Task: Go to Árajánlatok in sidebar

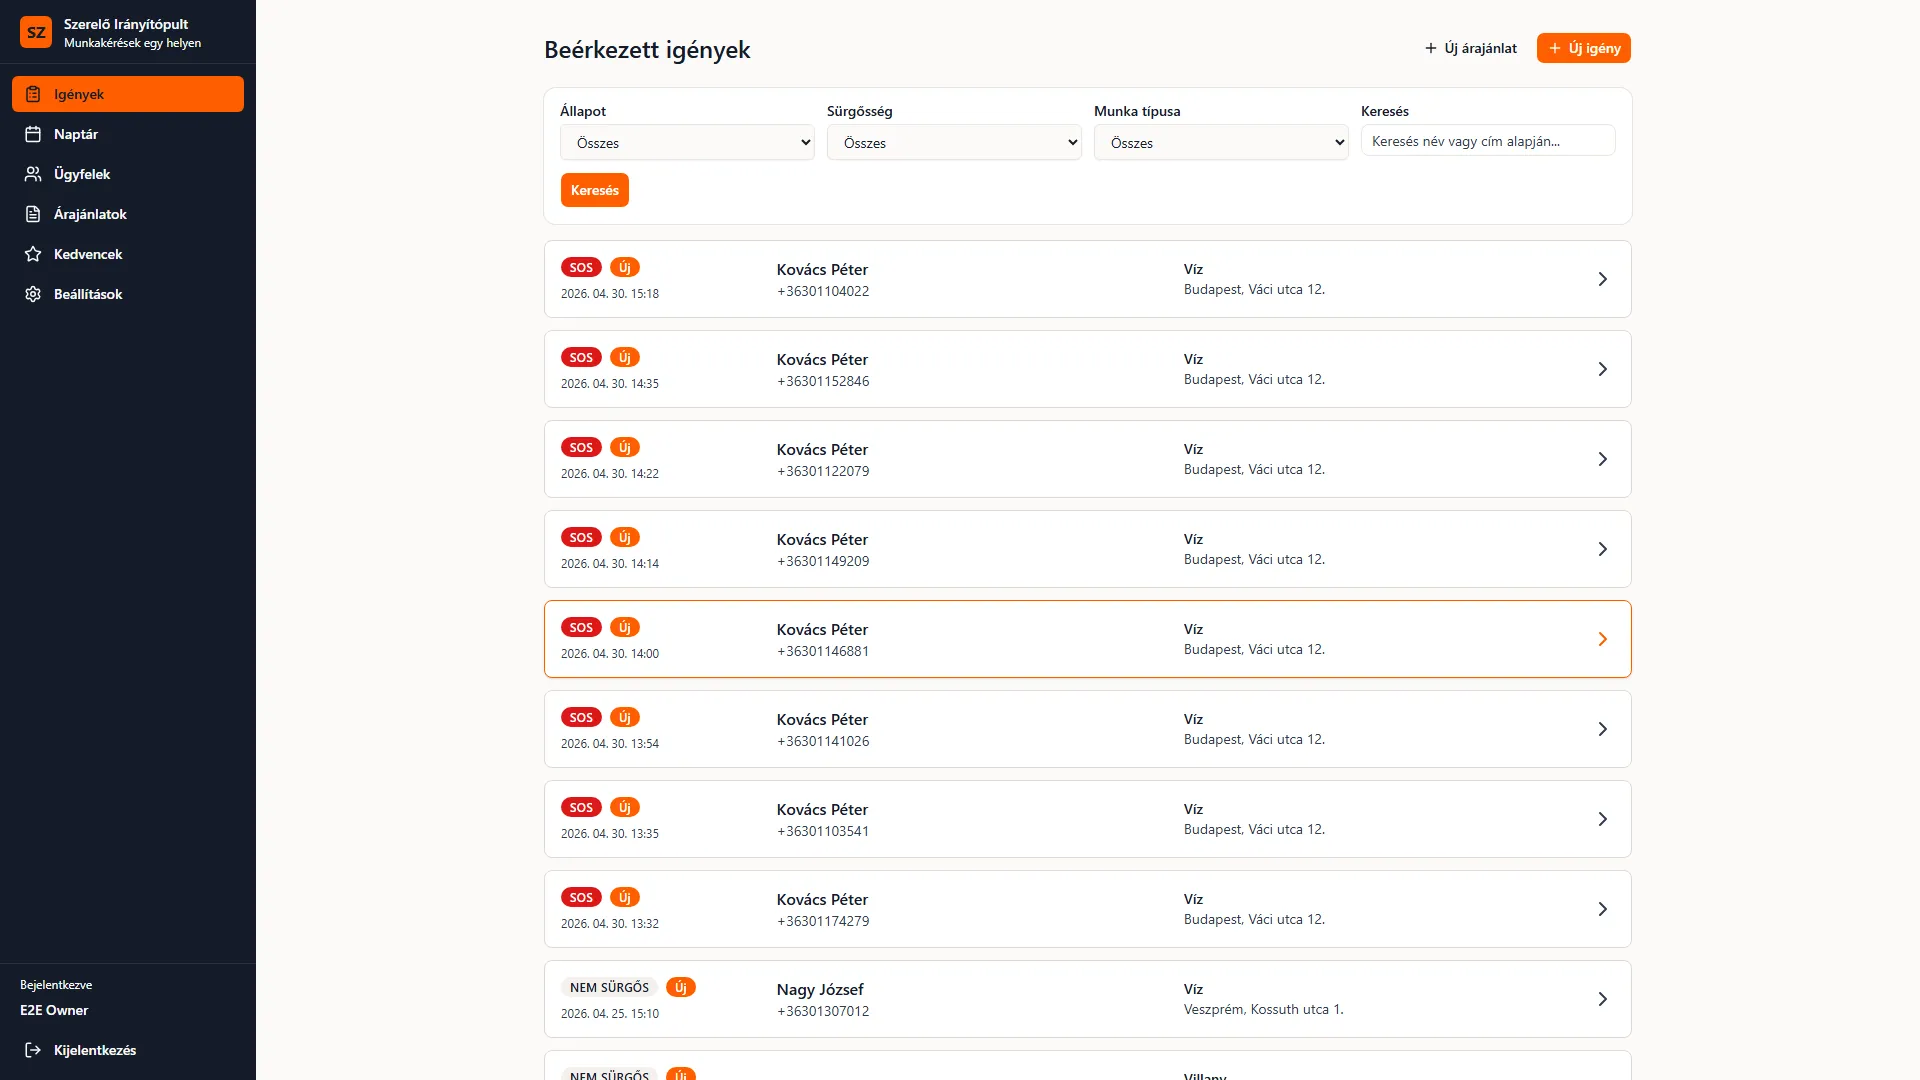Action: pos(128,214)
